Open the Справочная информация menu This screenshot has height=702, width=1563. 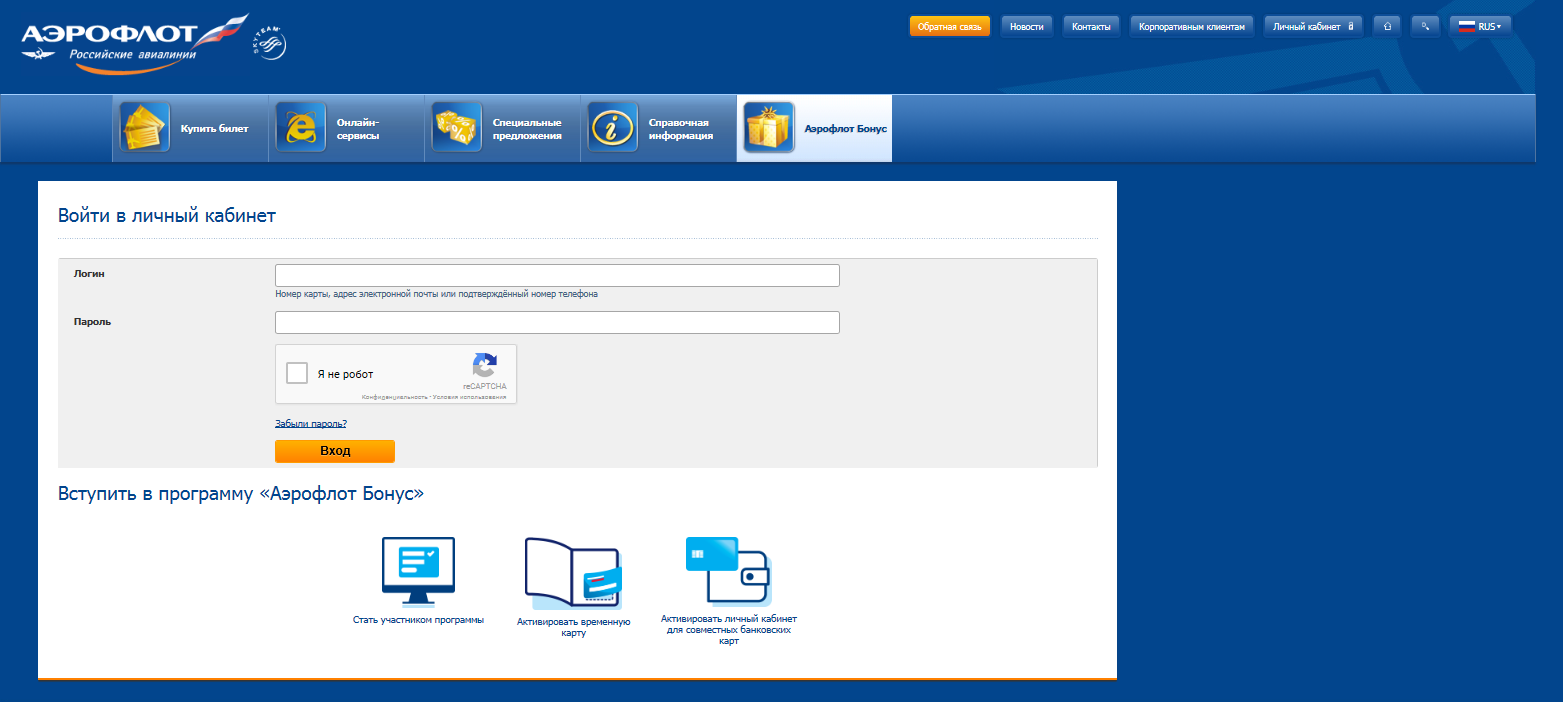(658, 128)
